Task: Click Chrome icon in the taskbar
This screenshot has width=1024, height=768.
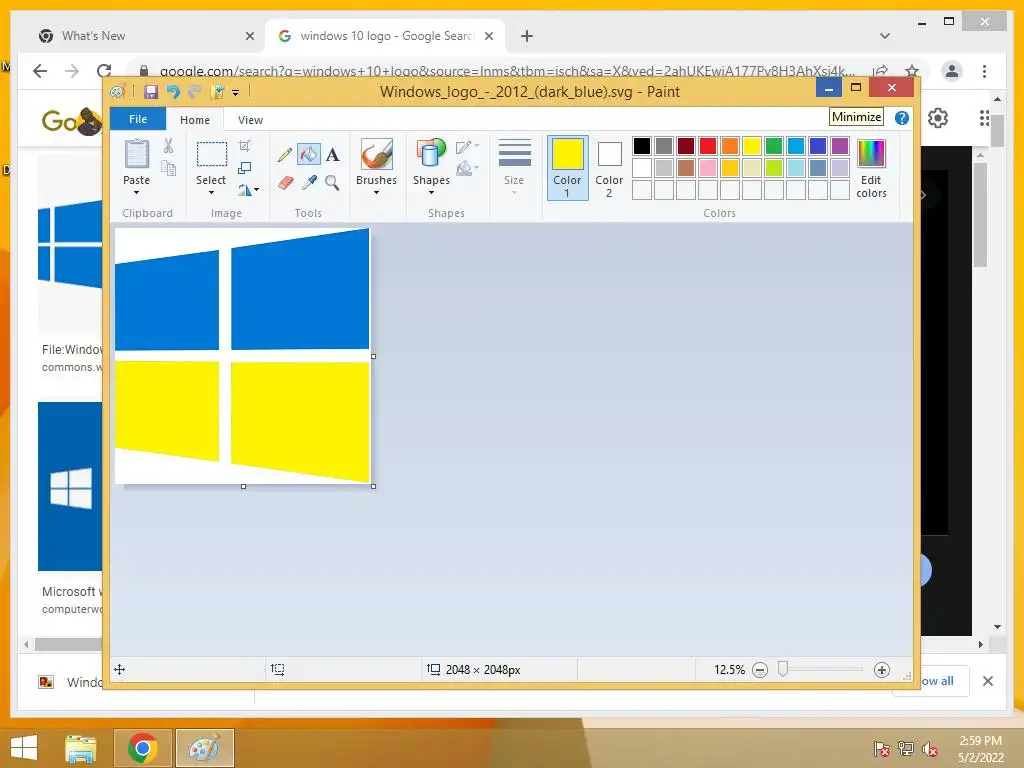Action: (x=142, y=748)
